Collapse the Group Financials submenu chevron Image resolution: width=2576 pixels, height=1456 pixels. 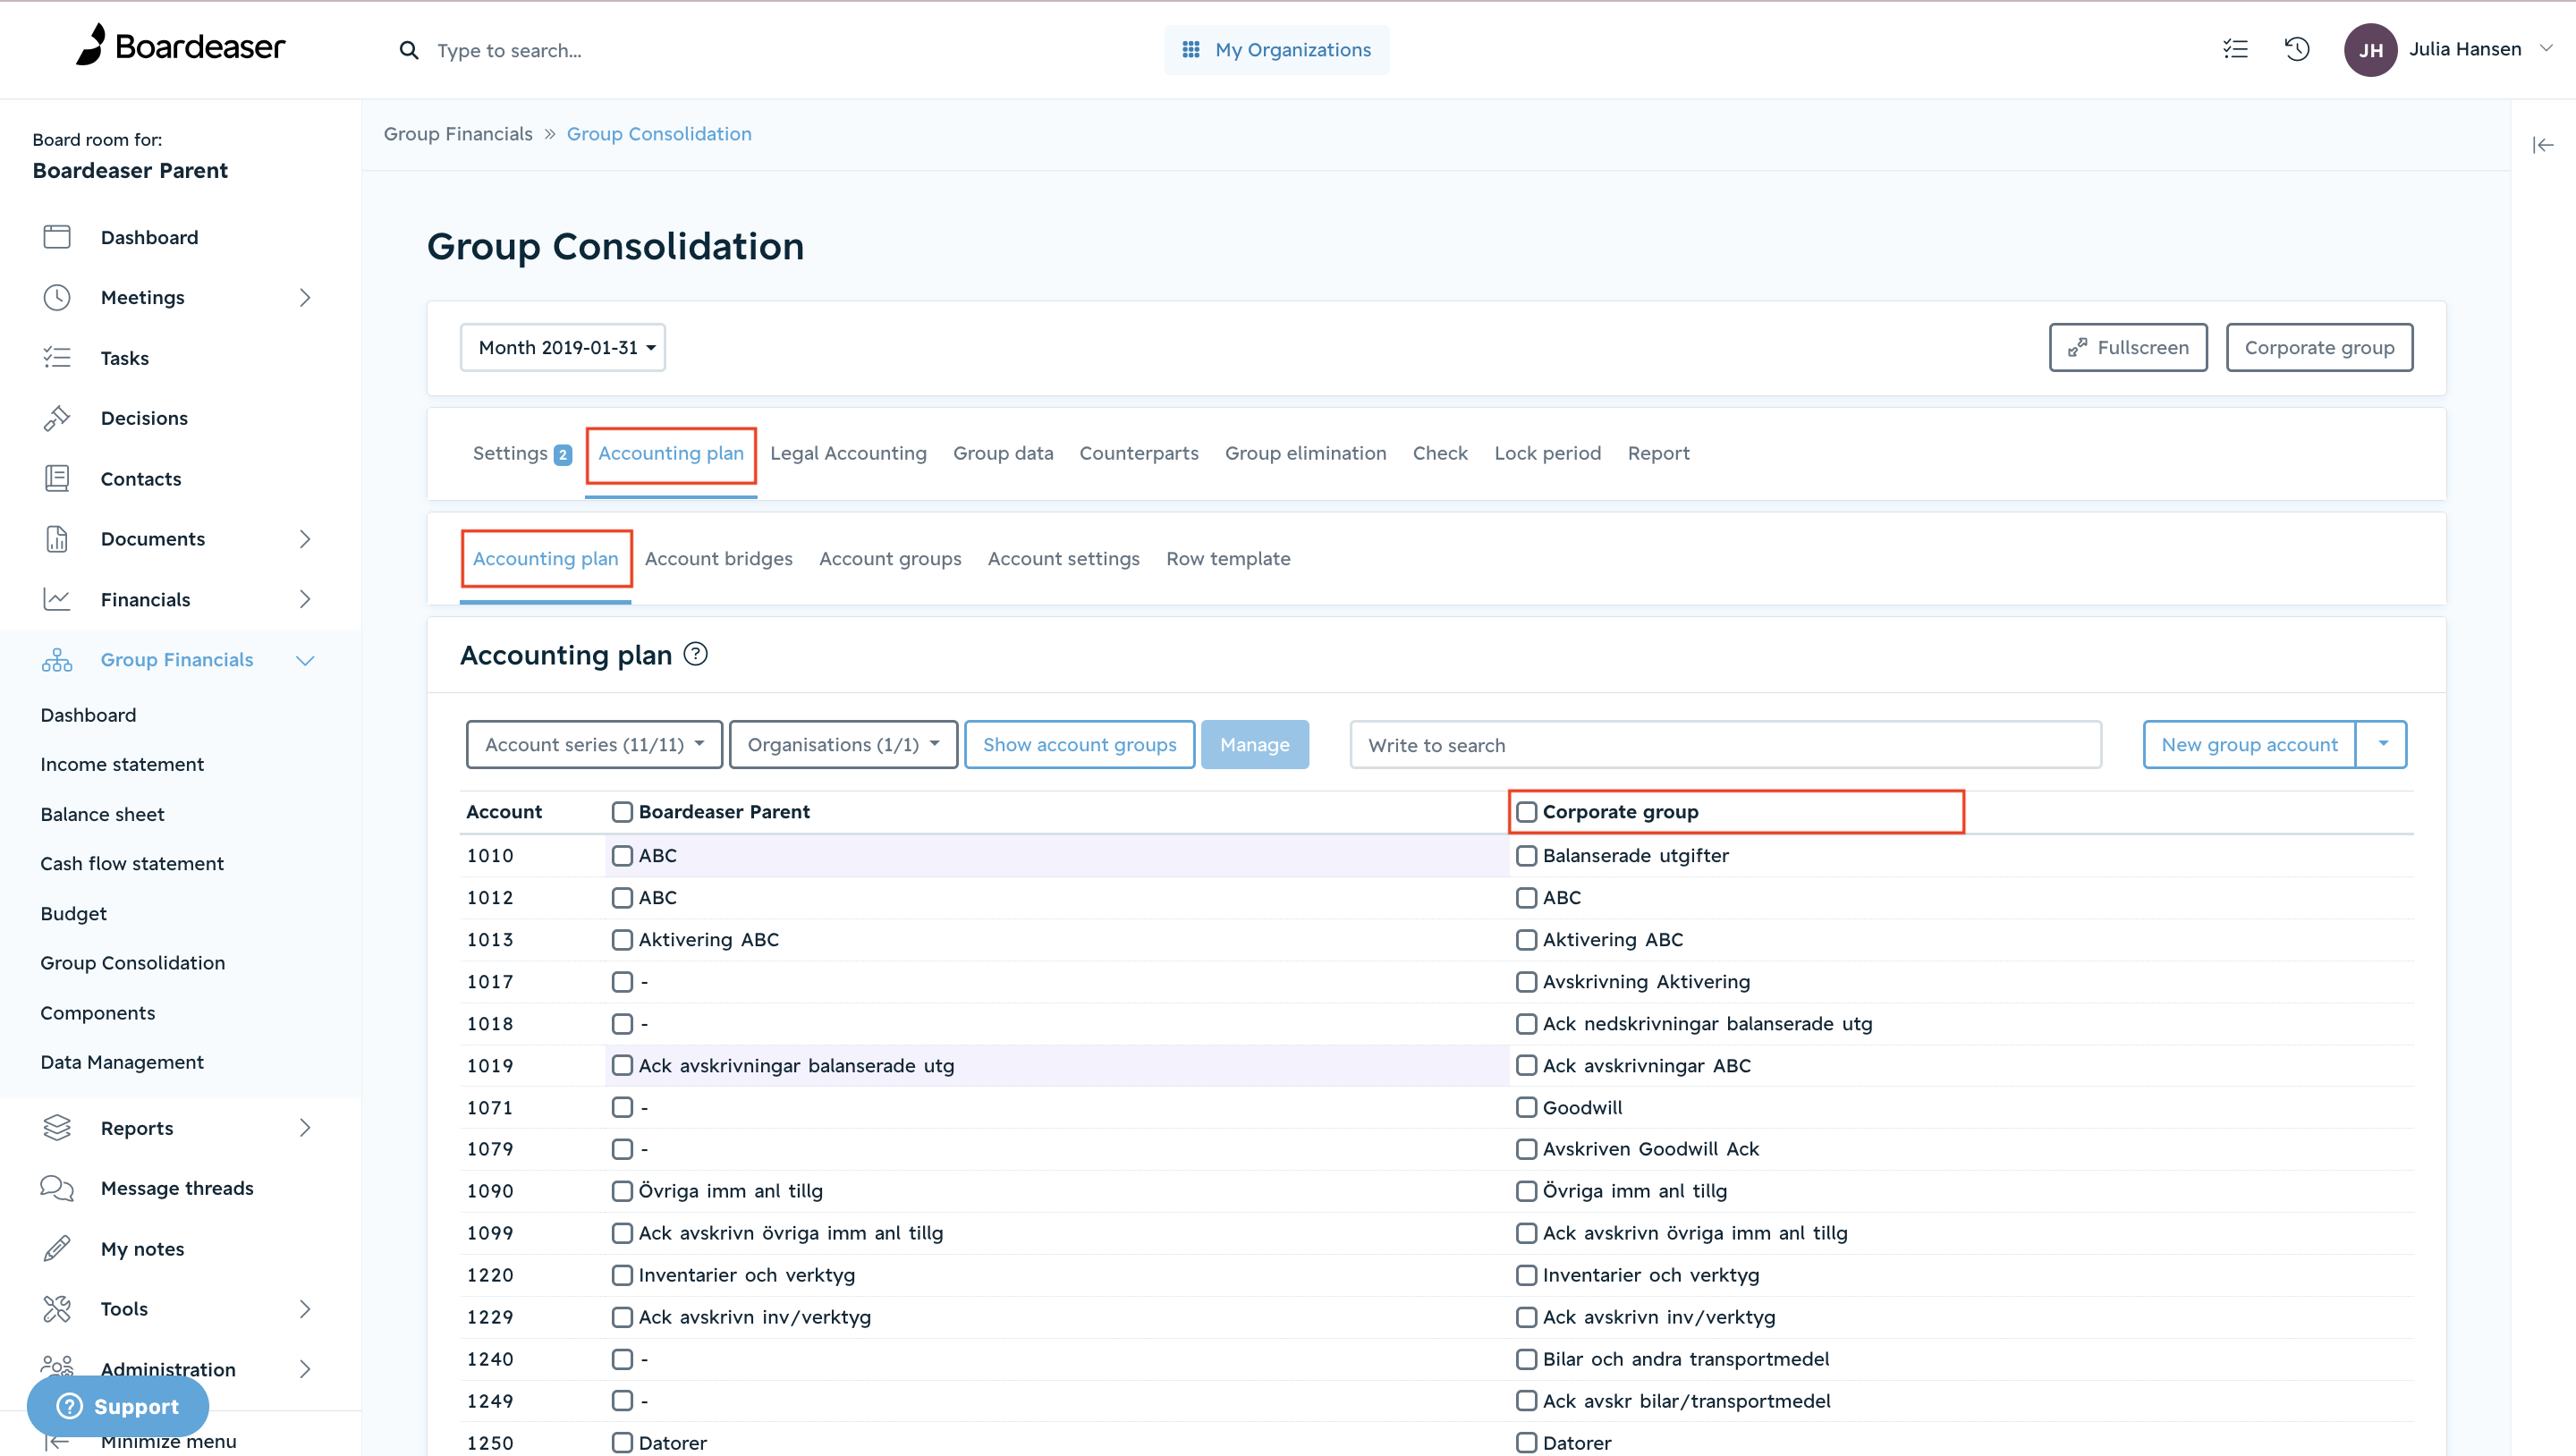coord(305,660)
